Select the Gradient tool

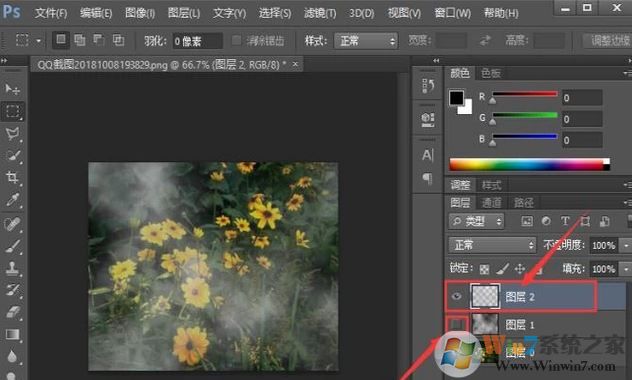[x=12, y=334]
